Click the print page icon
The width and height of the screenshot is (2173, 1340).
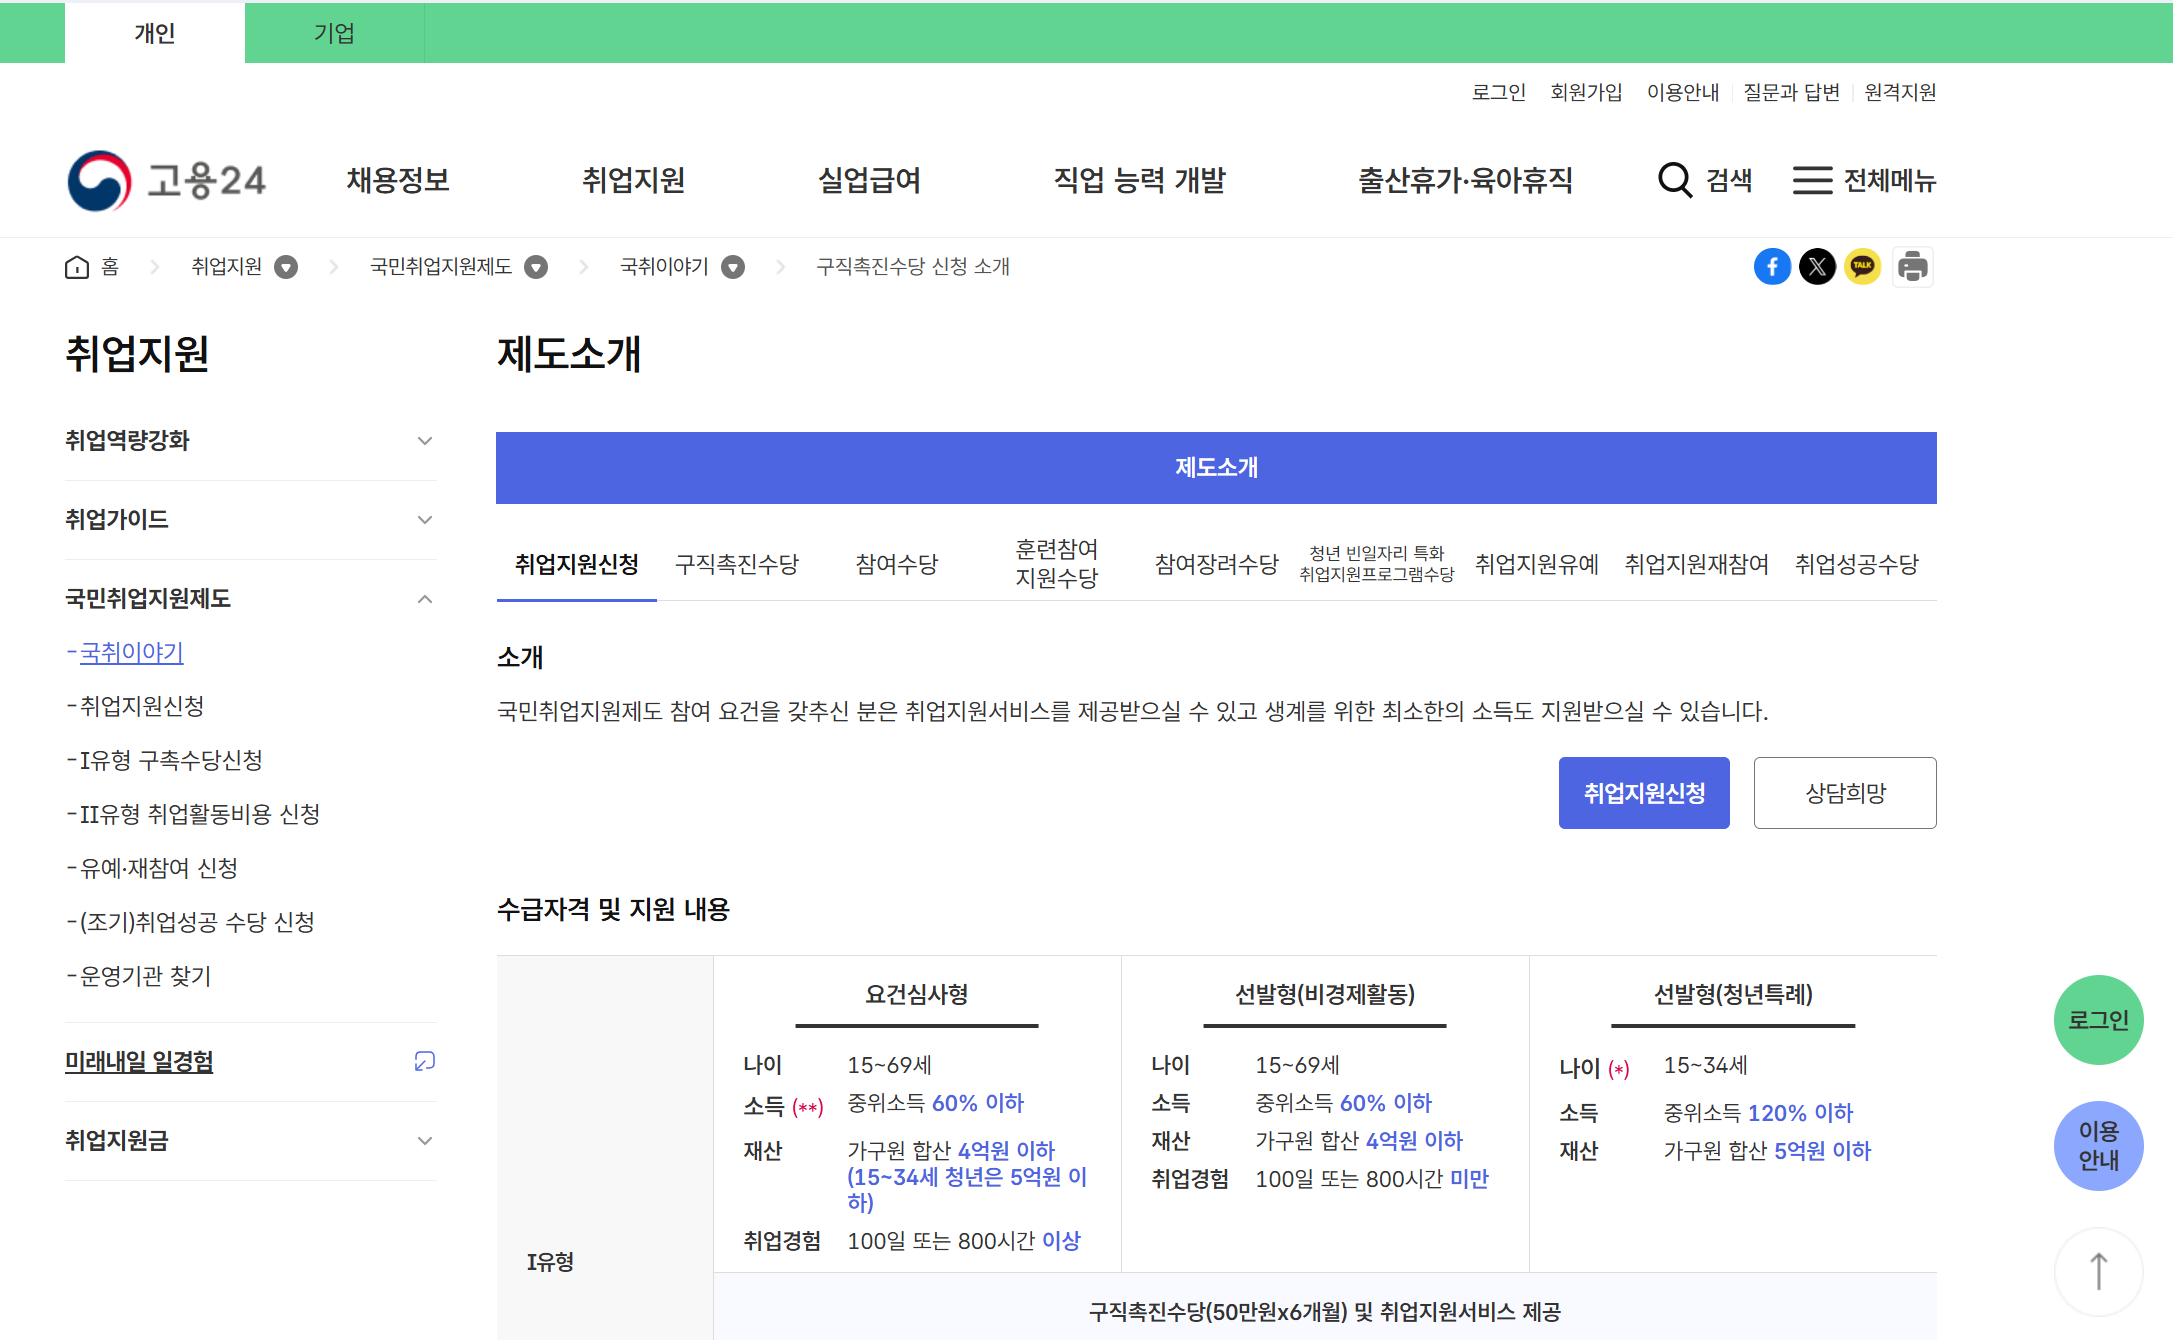[1912, 267]
